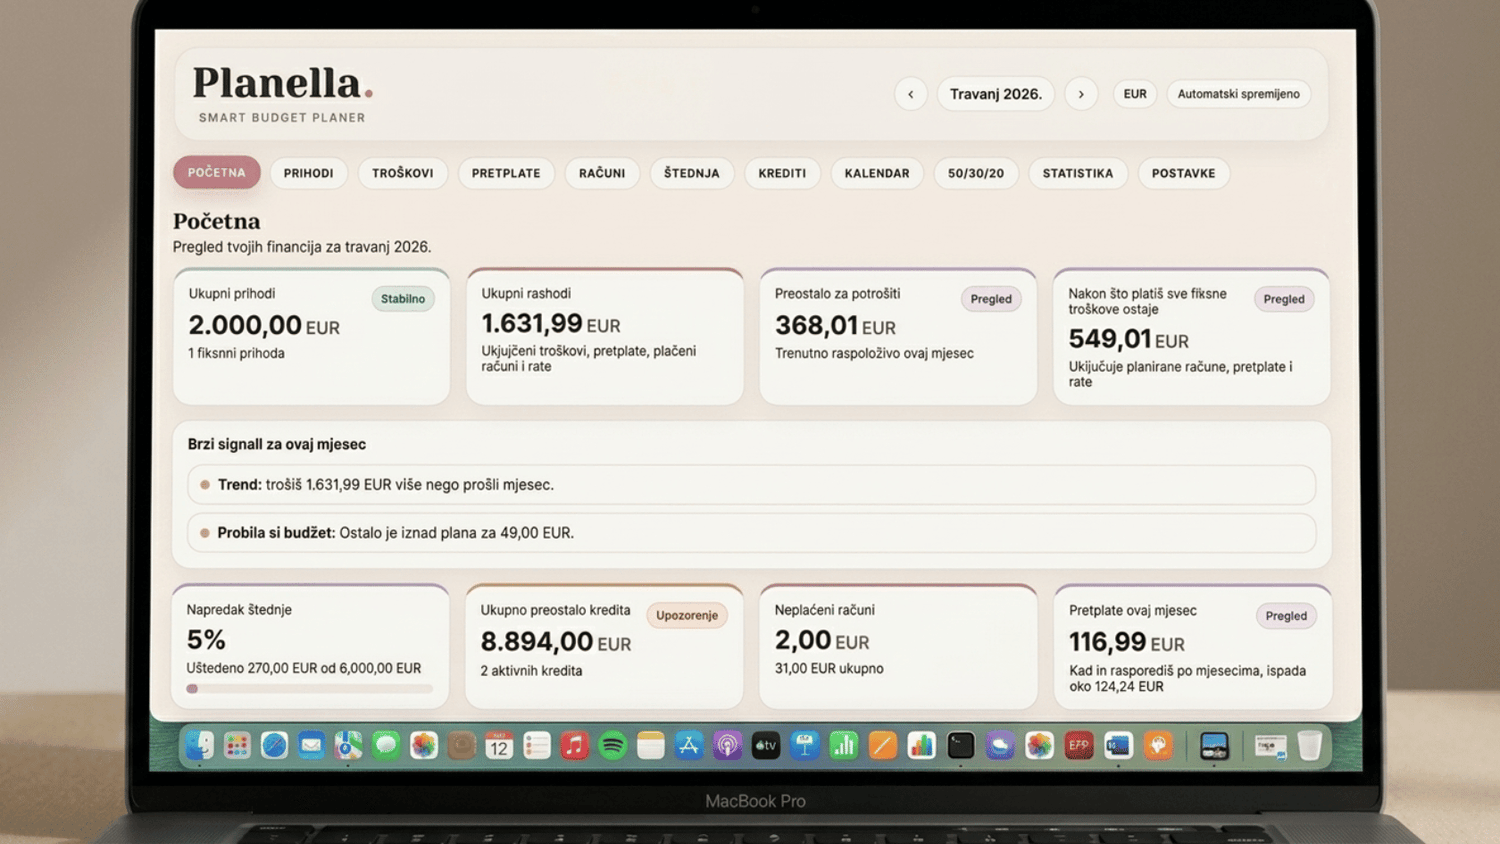Open the Music app in the dock
The height and width of the screenshot is (844, 1500).
(574, 745)
